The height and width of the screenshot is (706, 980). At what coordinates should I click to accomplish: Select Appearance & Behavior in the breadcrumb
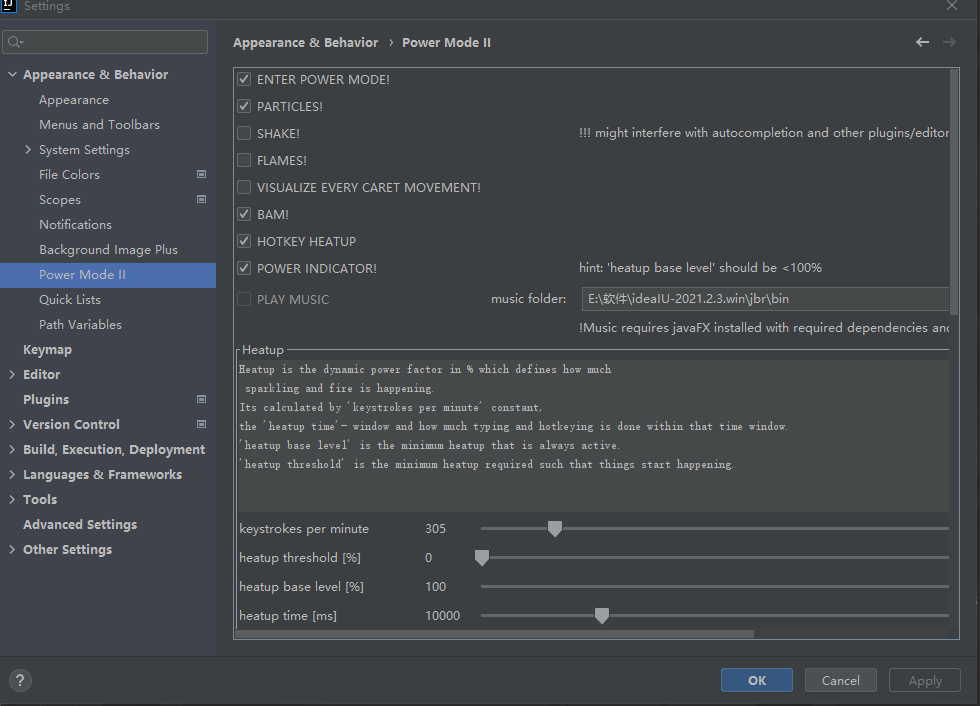[305, 42]
